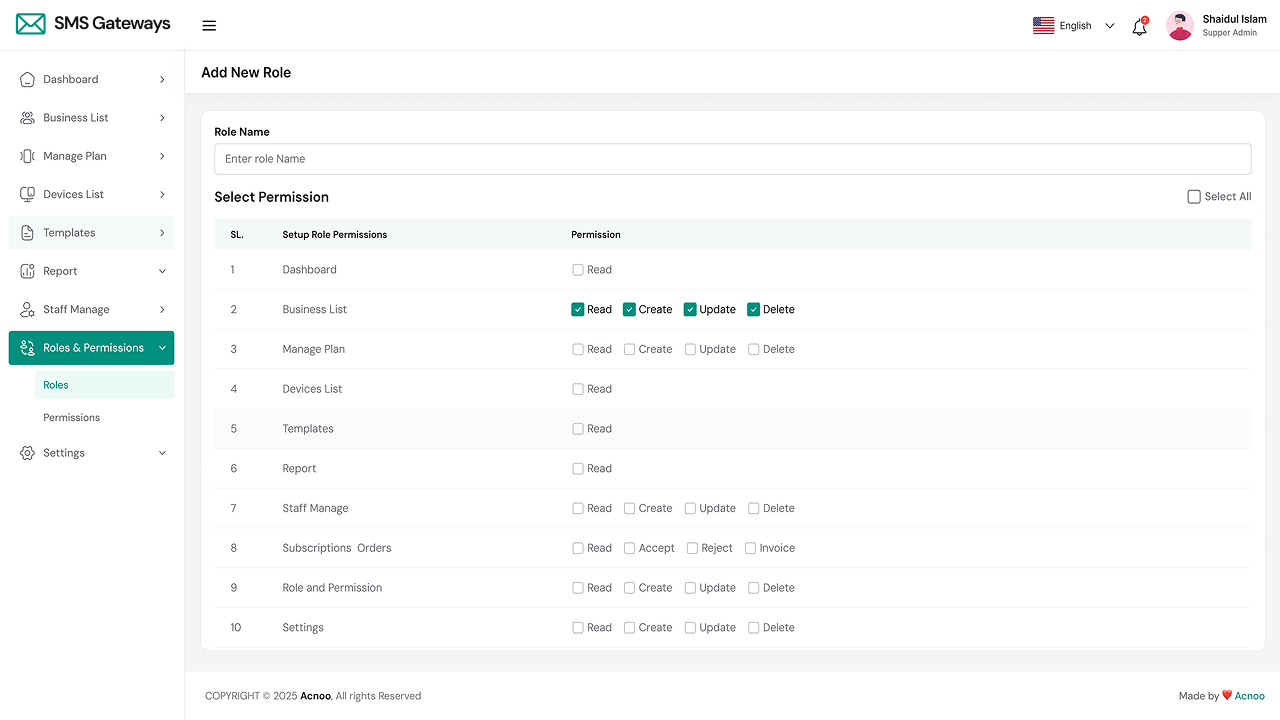This screenshot has height=720, width=1280.
Task: Check Read permission for Dashboard
Action: [x=578, y=270]
